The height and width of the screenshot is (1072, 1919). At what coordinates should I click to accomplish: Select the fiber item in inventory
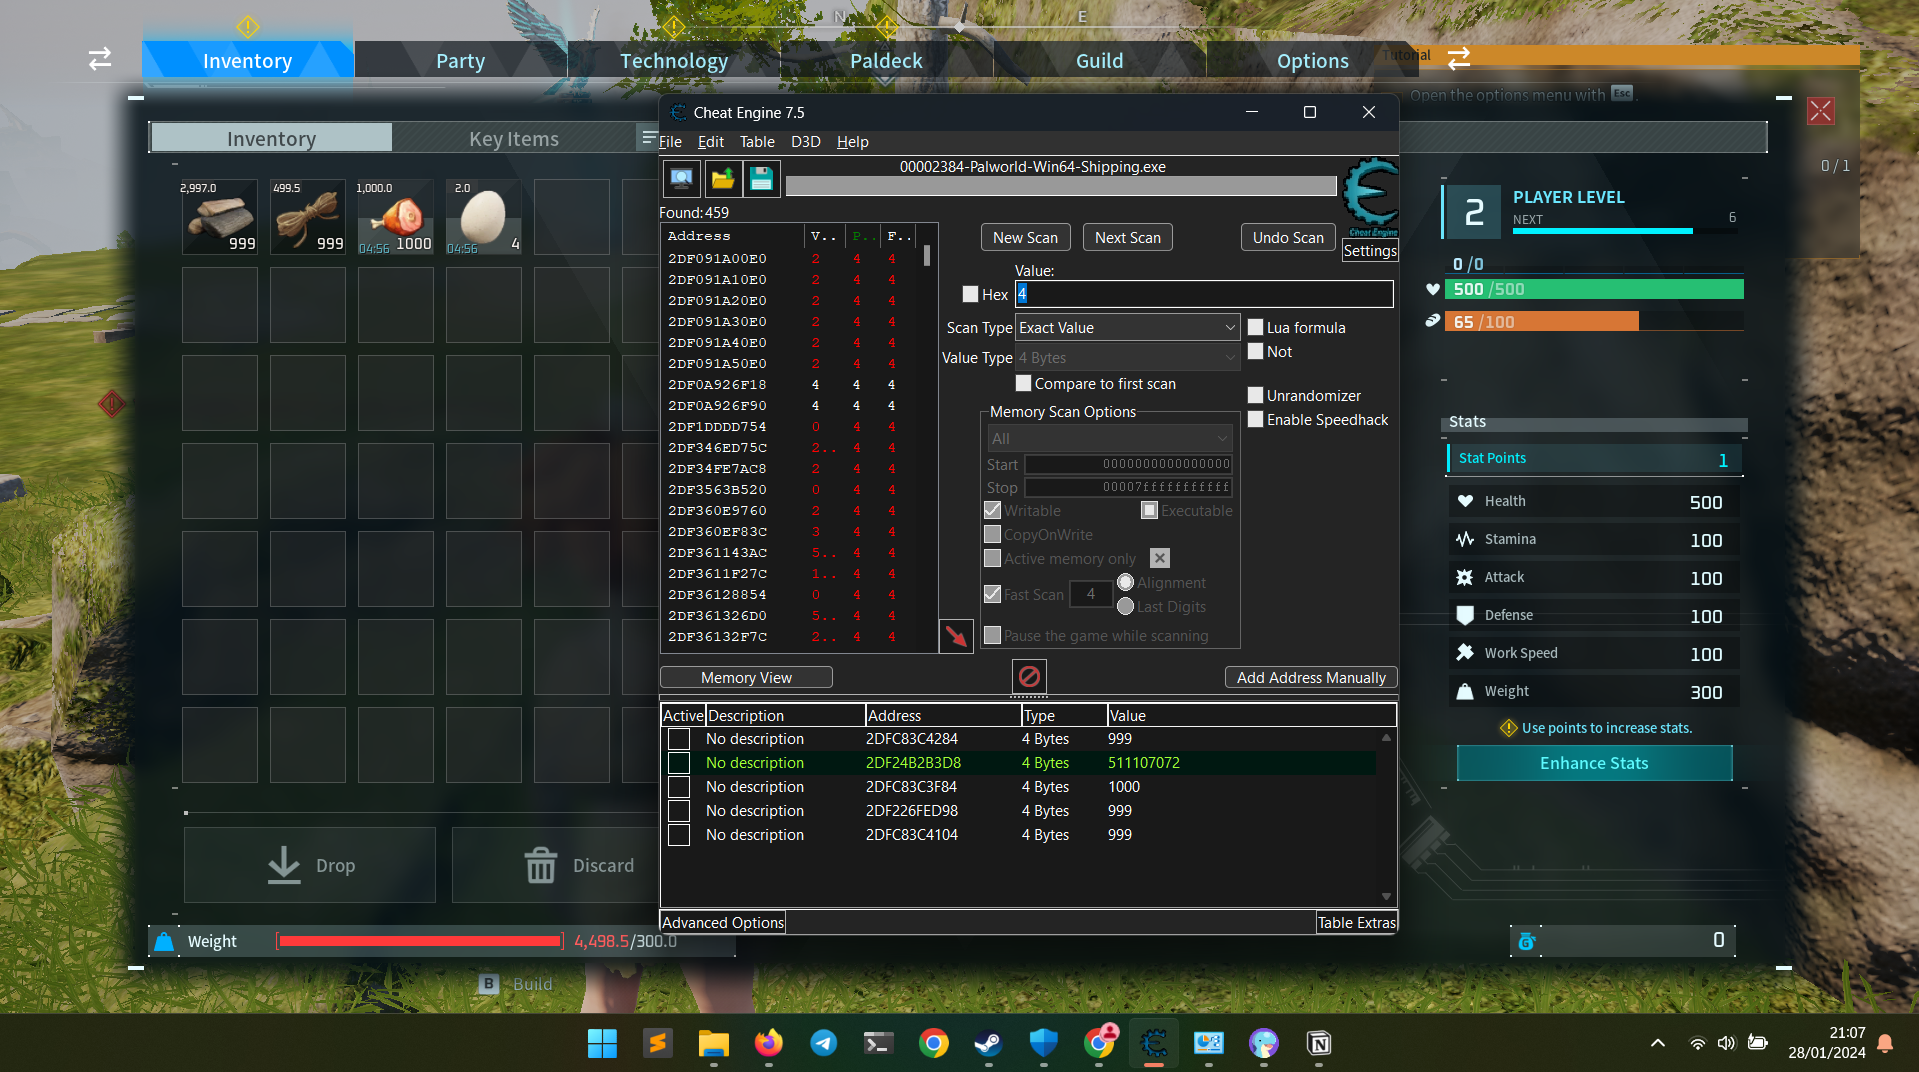[308, 217]
